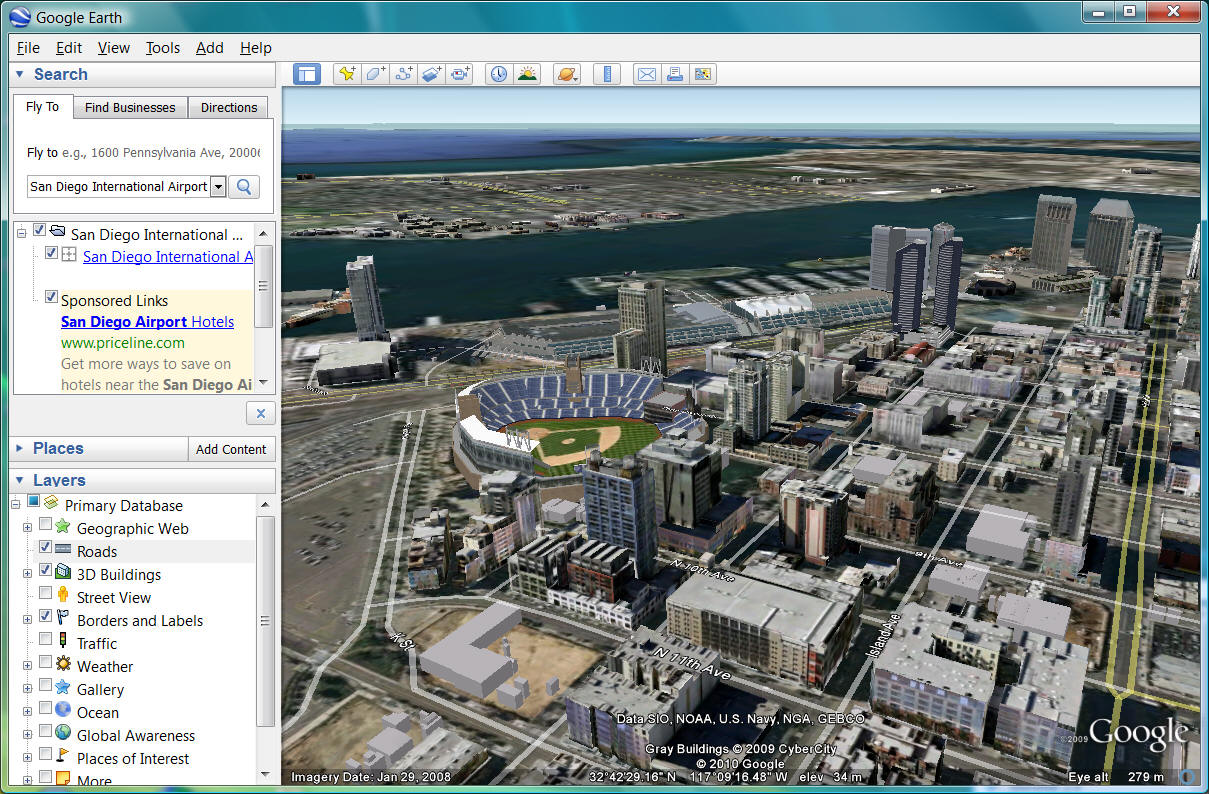Open the Add menu
1209x794 pixels.
pyautogui.click(x=210, y=47)
